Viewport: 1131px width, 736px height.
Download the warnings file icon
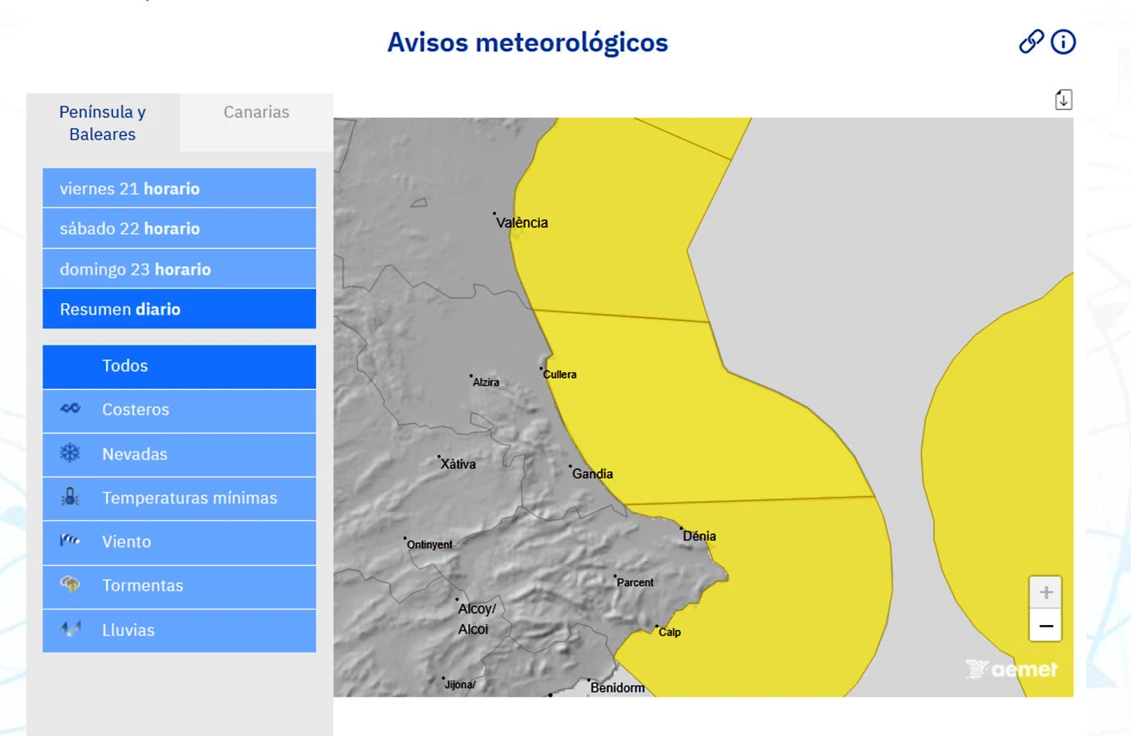[x=1063, y=100]
